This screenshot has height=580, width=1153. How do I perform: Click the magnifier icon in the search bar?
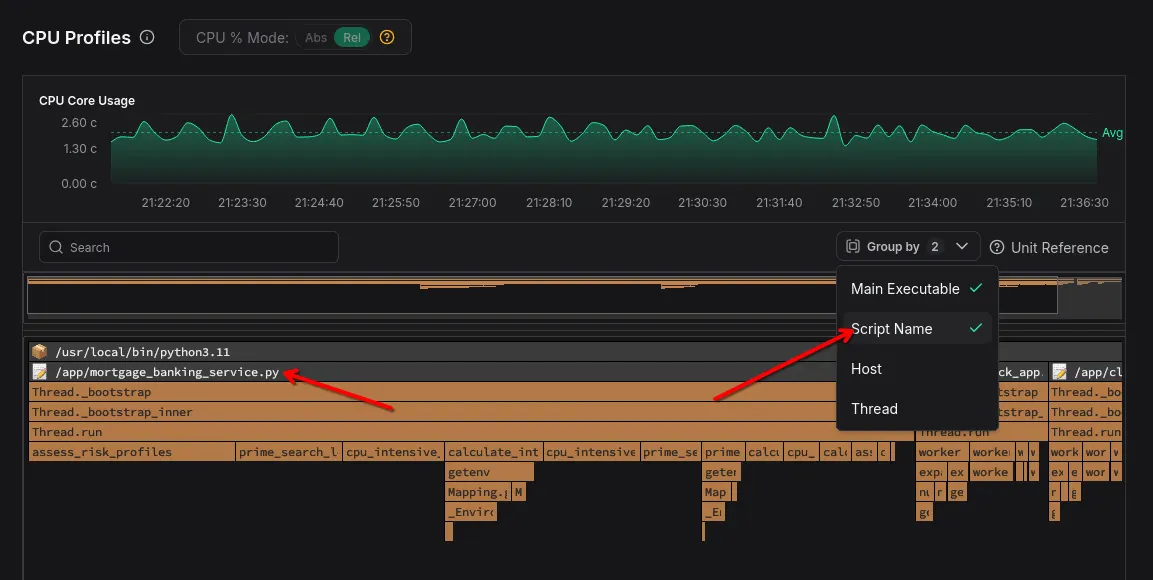55,247
